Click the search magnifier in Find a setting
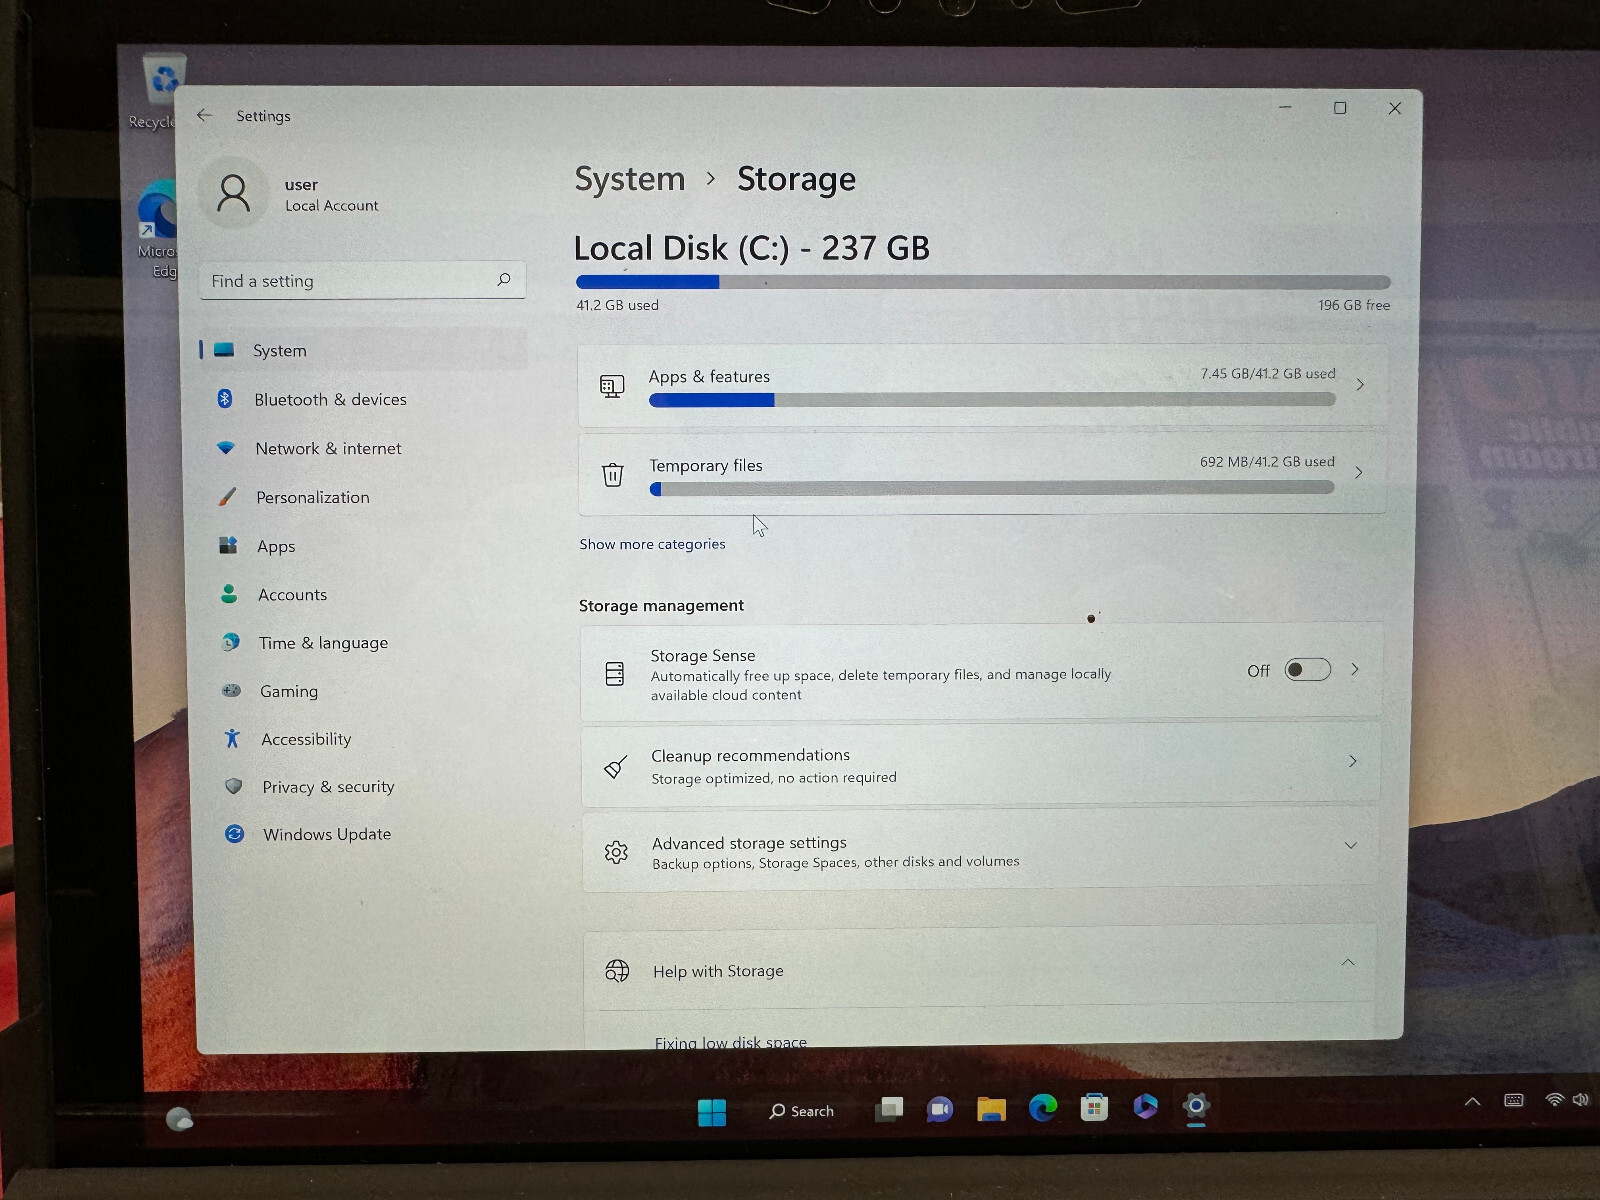 [504, 280]
